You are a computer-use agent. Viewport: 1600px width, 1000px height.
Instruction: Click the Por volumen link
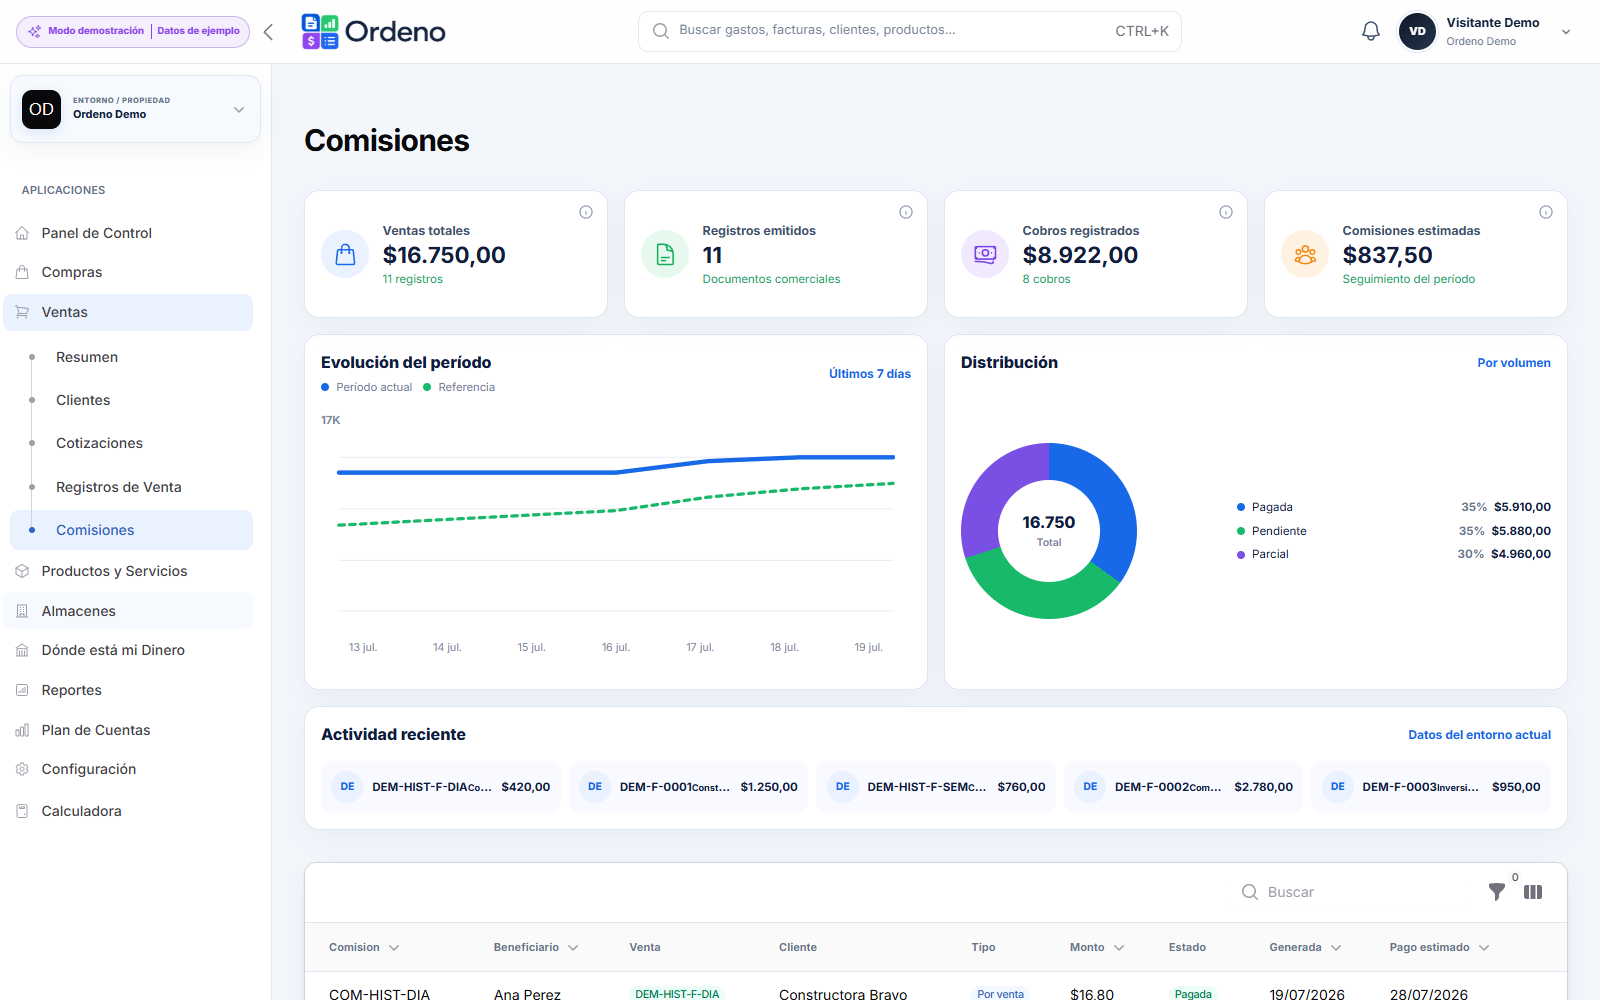tap(1514, 363)
